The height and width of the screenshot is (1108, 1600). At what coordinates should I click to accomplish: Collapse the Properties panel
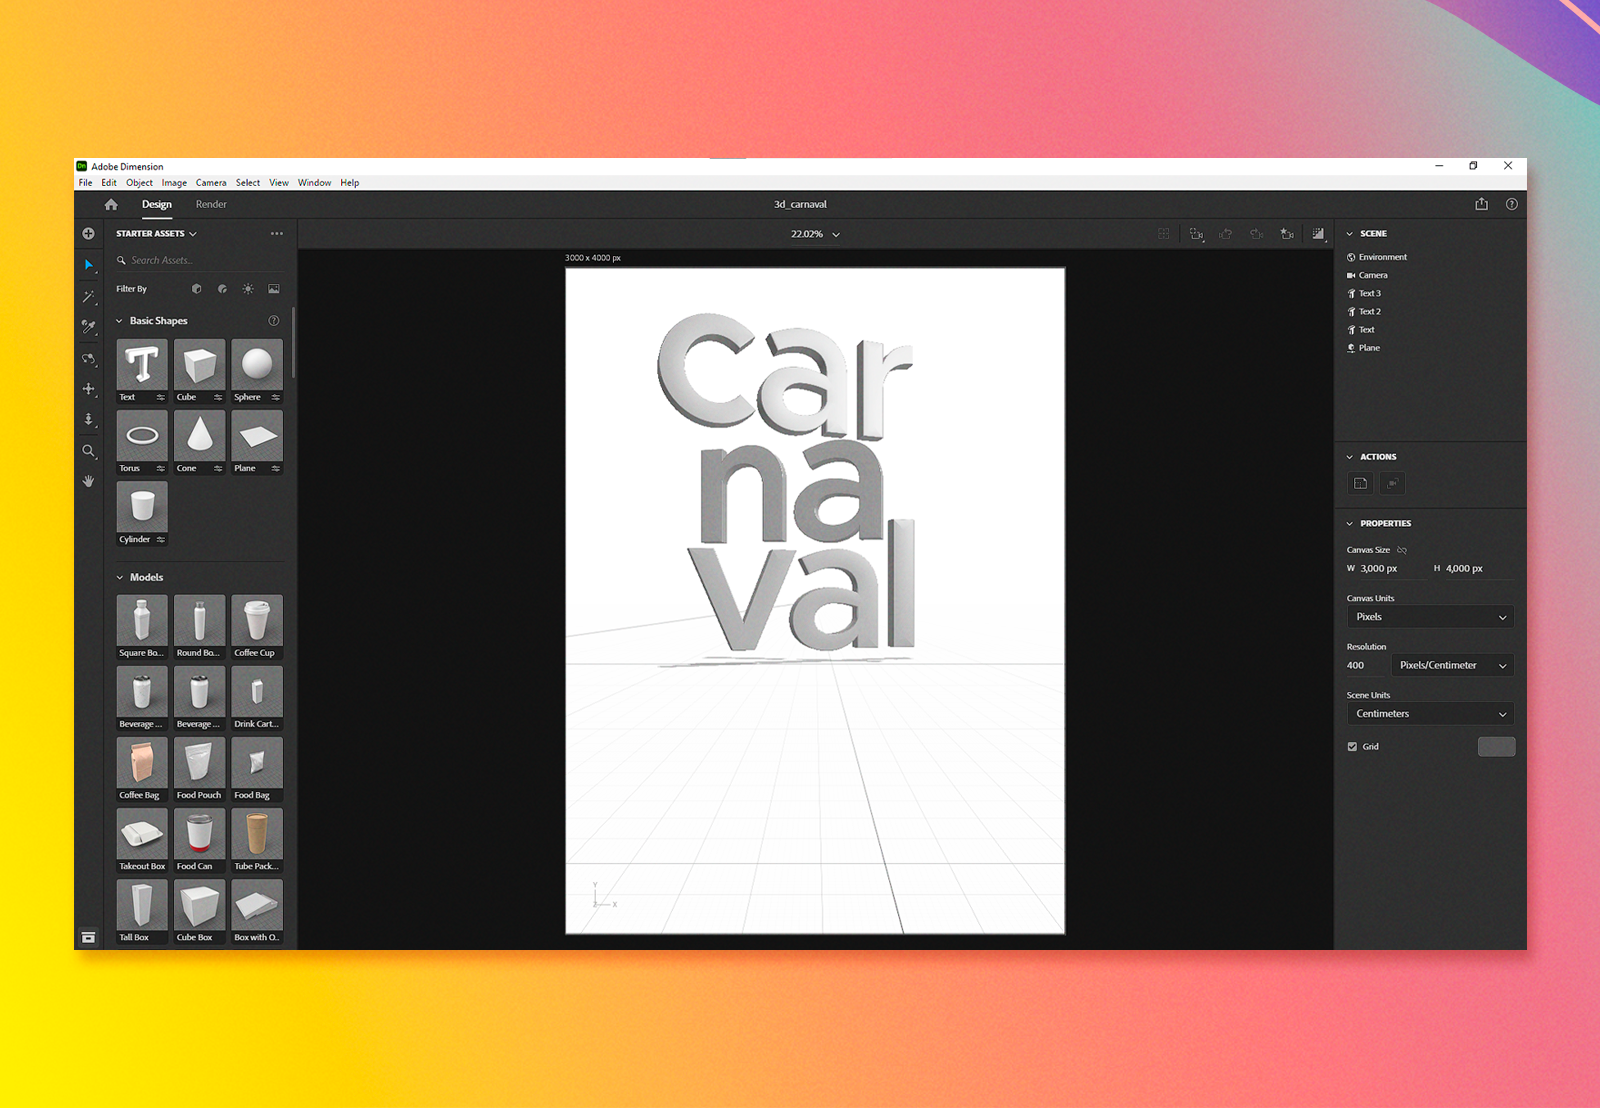1349,524
